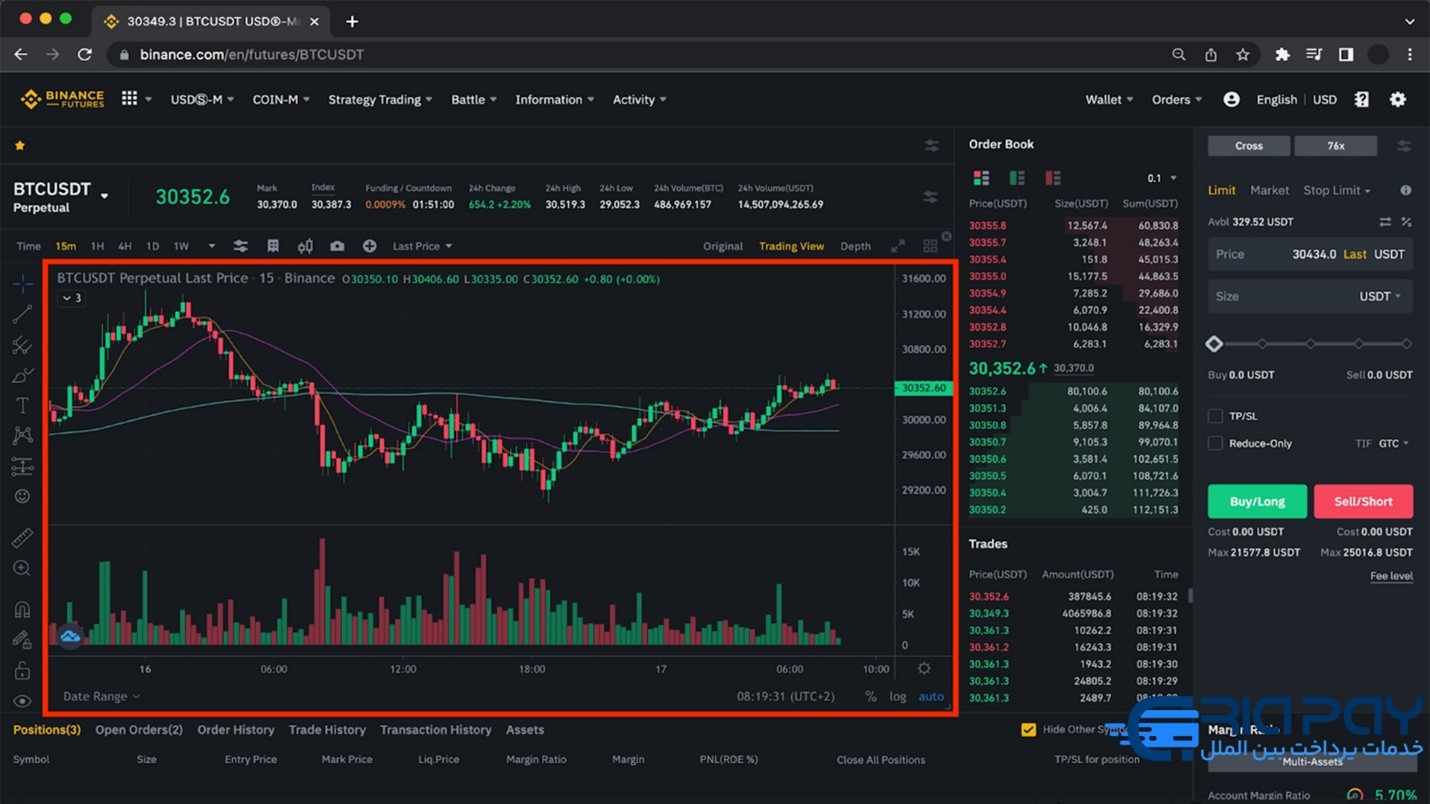Enable the TP/SL checkbox
This screenshot has height=804, width=1430.
[x=1215, y=416]
